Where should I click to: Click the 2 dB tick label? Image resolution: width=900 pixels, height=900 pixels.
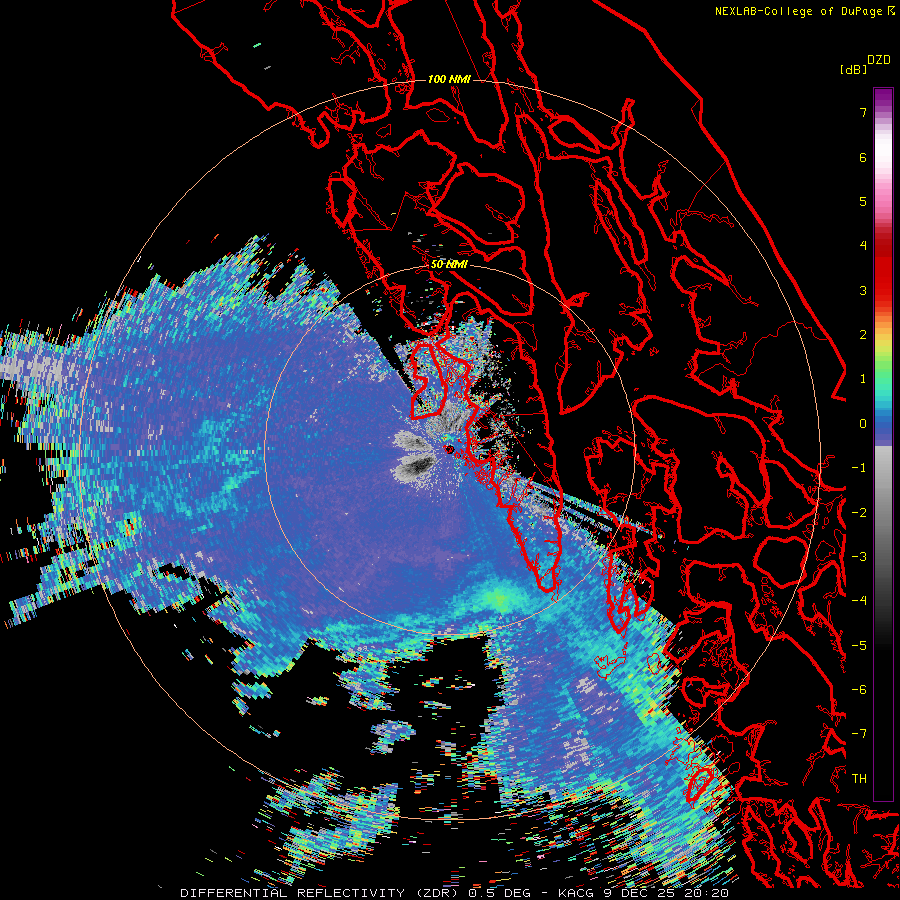click(x=863, y=335)
